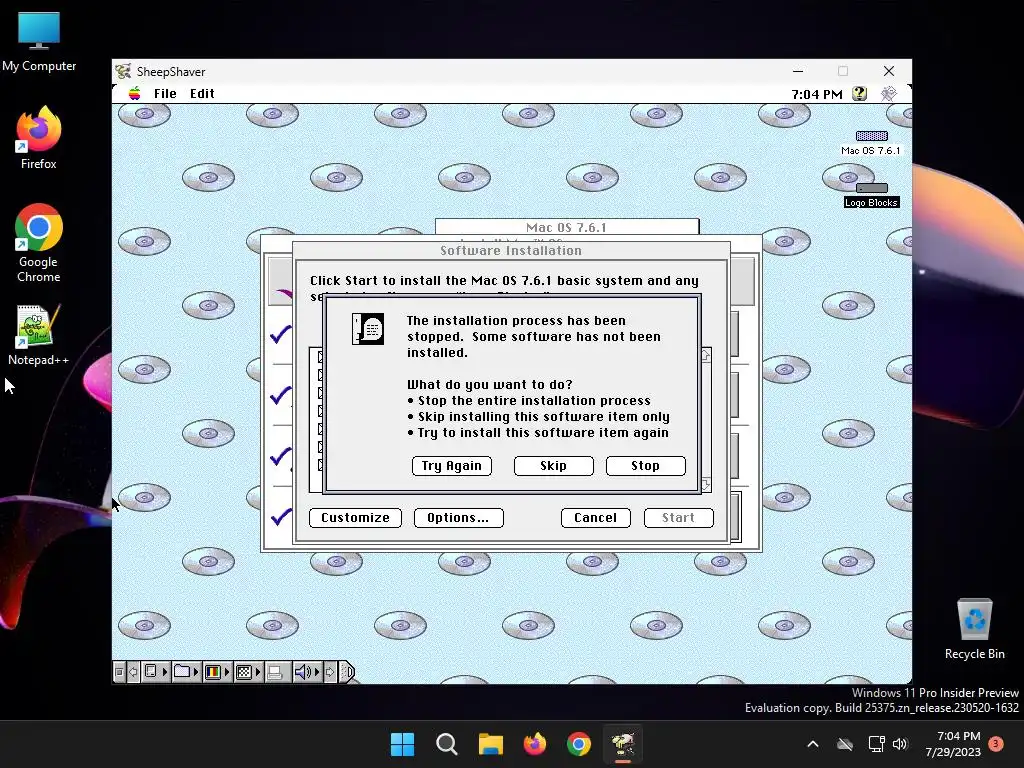This screenshot has height=768, width=1024.
Task: Open Windows taskbar Search
Action: click(447, 744)
